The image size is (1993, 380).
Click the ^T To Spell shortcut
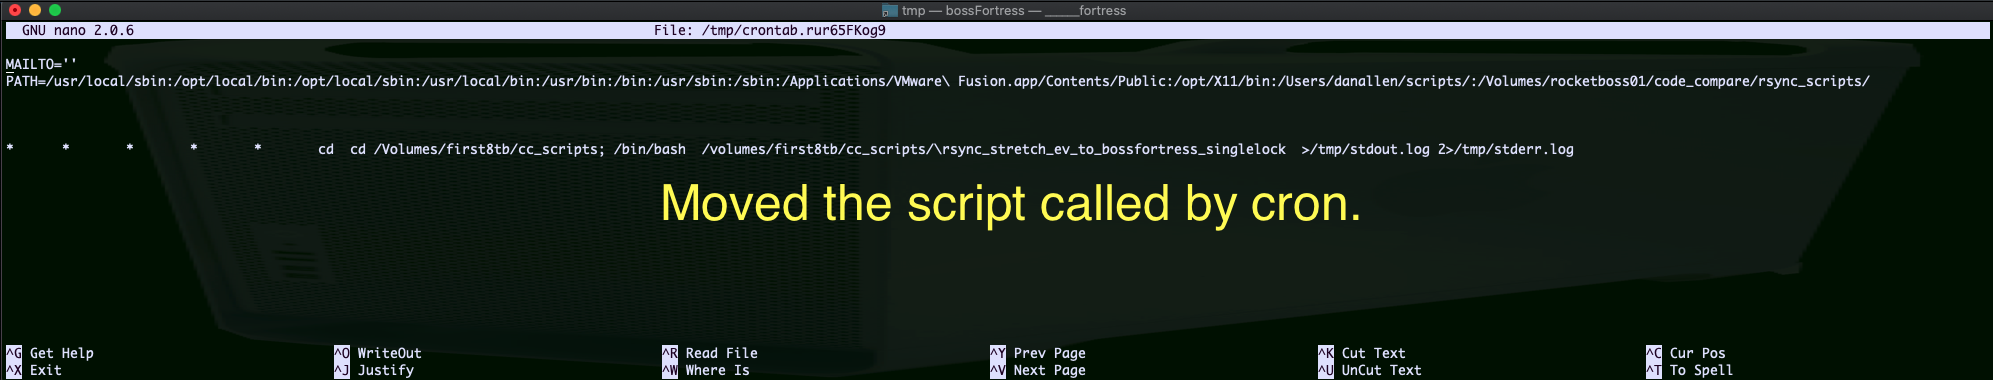pyautogui.click(x=1690, y=370)
